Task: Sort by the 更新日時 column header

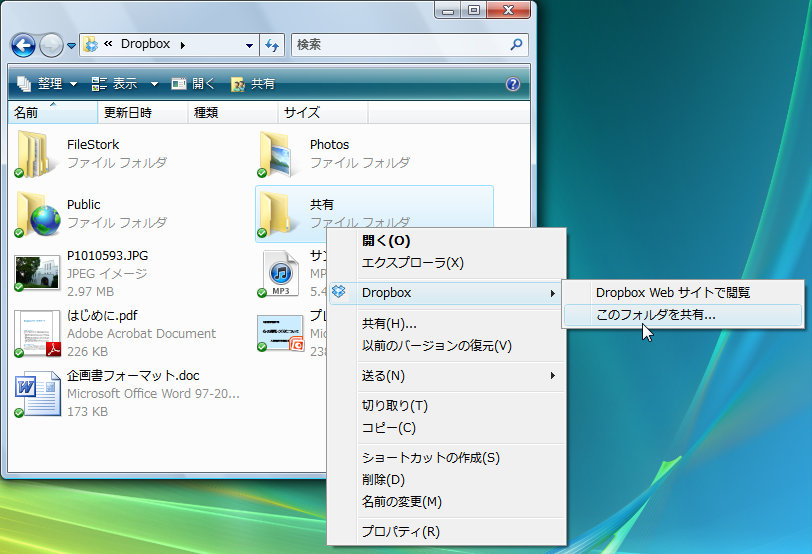Action: (142, 112)
